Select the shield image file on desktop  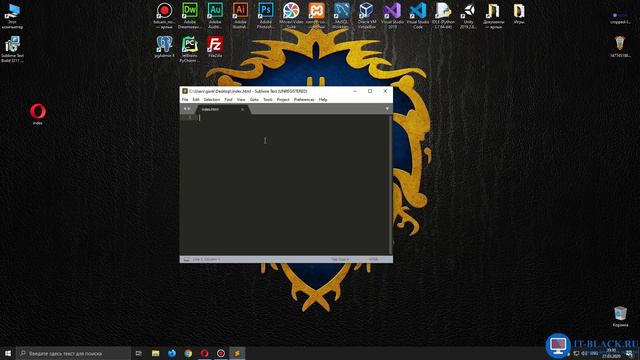[620, 47]
